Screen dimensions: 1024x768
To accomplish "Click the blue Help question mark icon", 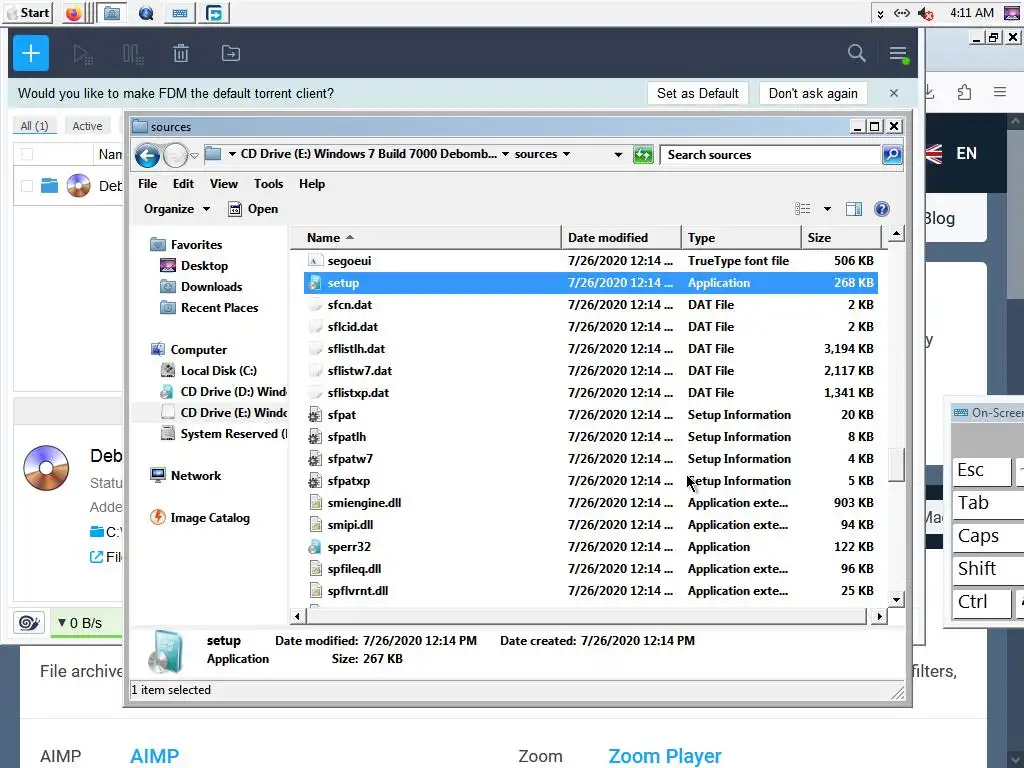I will (x=882, y=209).
